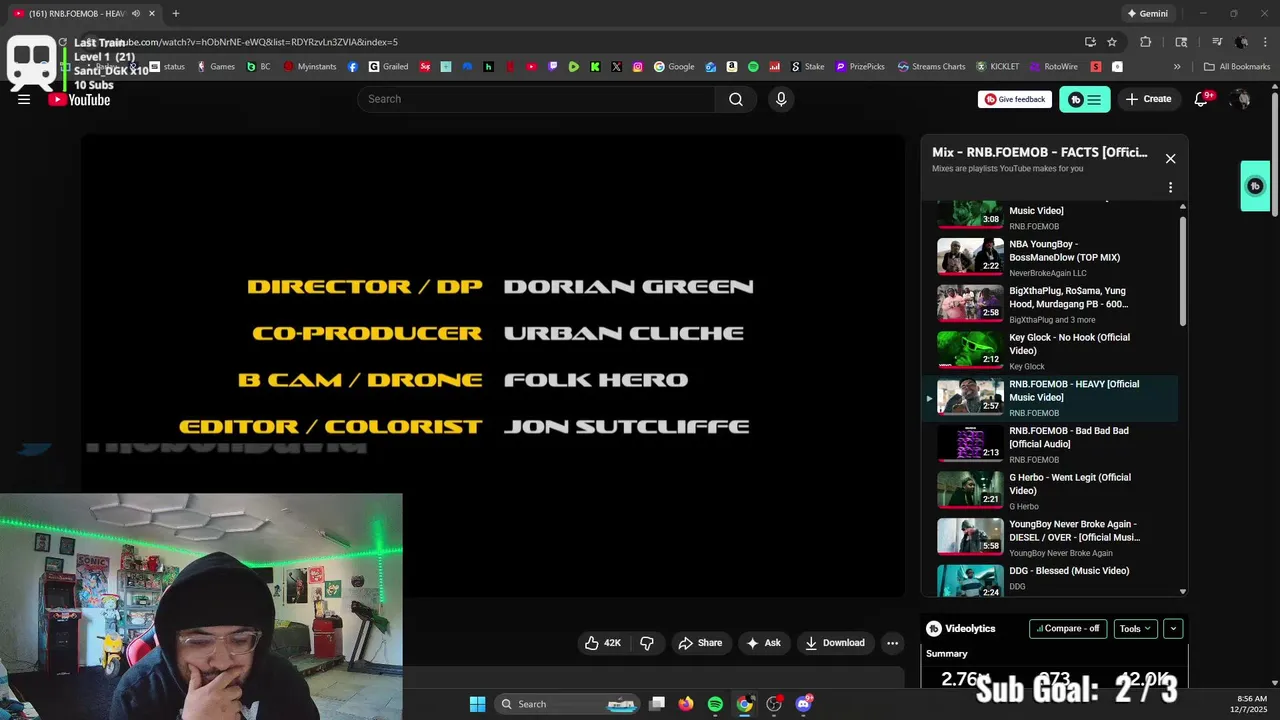This screenshot has width=1280, height=720.
Task: Like the video (42K)
Action: tap(604, 643)
